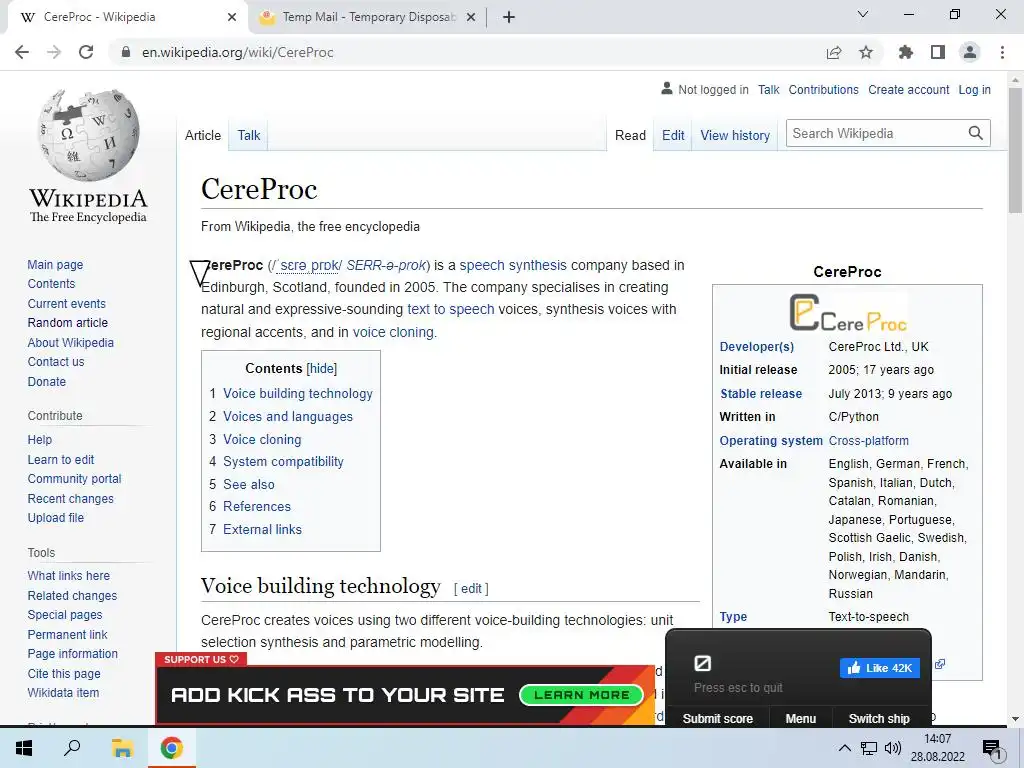
Task: Open the Edit tab
Action: [673, 135]
